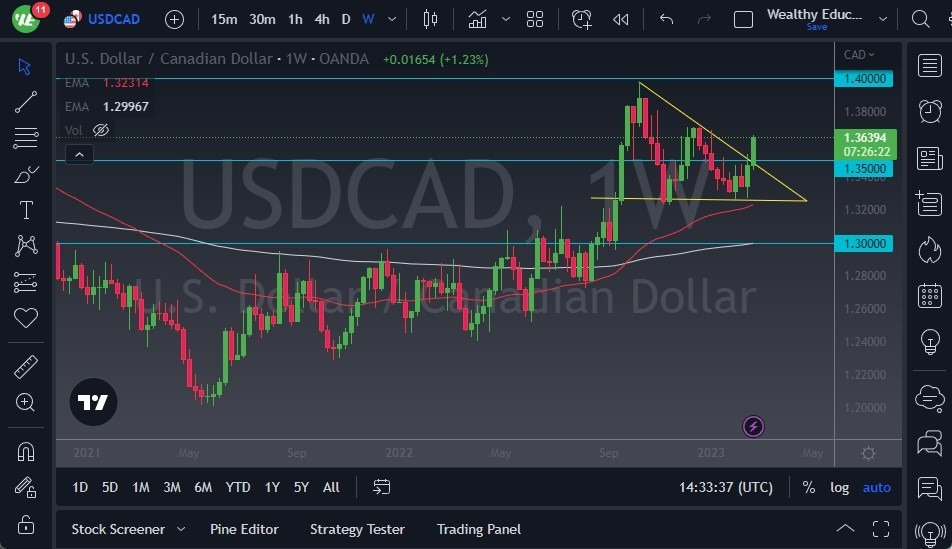Open the symbol search magnifier
Image resolution: width=952 pixels, height=549 pixels.
[x=920, y=19]
